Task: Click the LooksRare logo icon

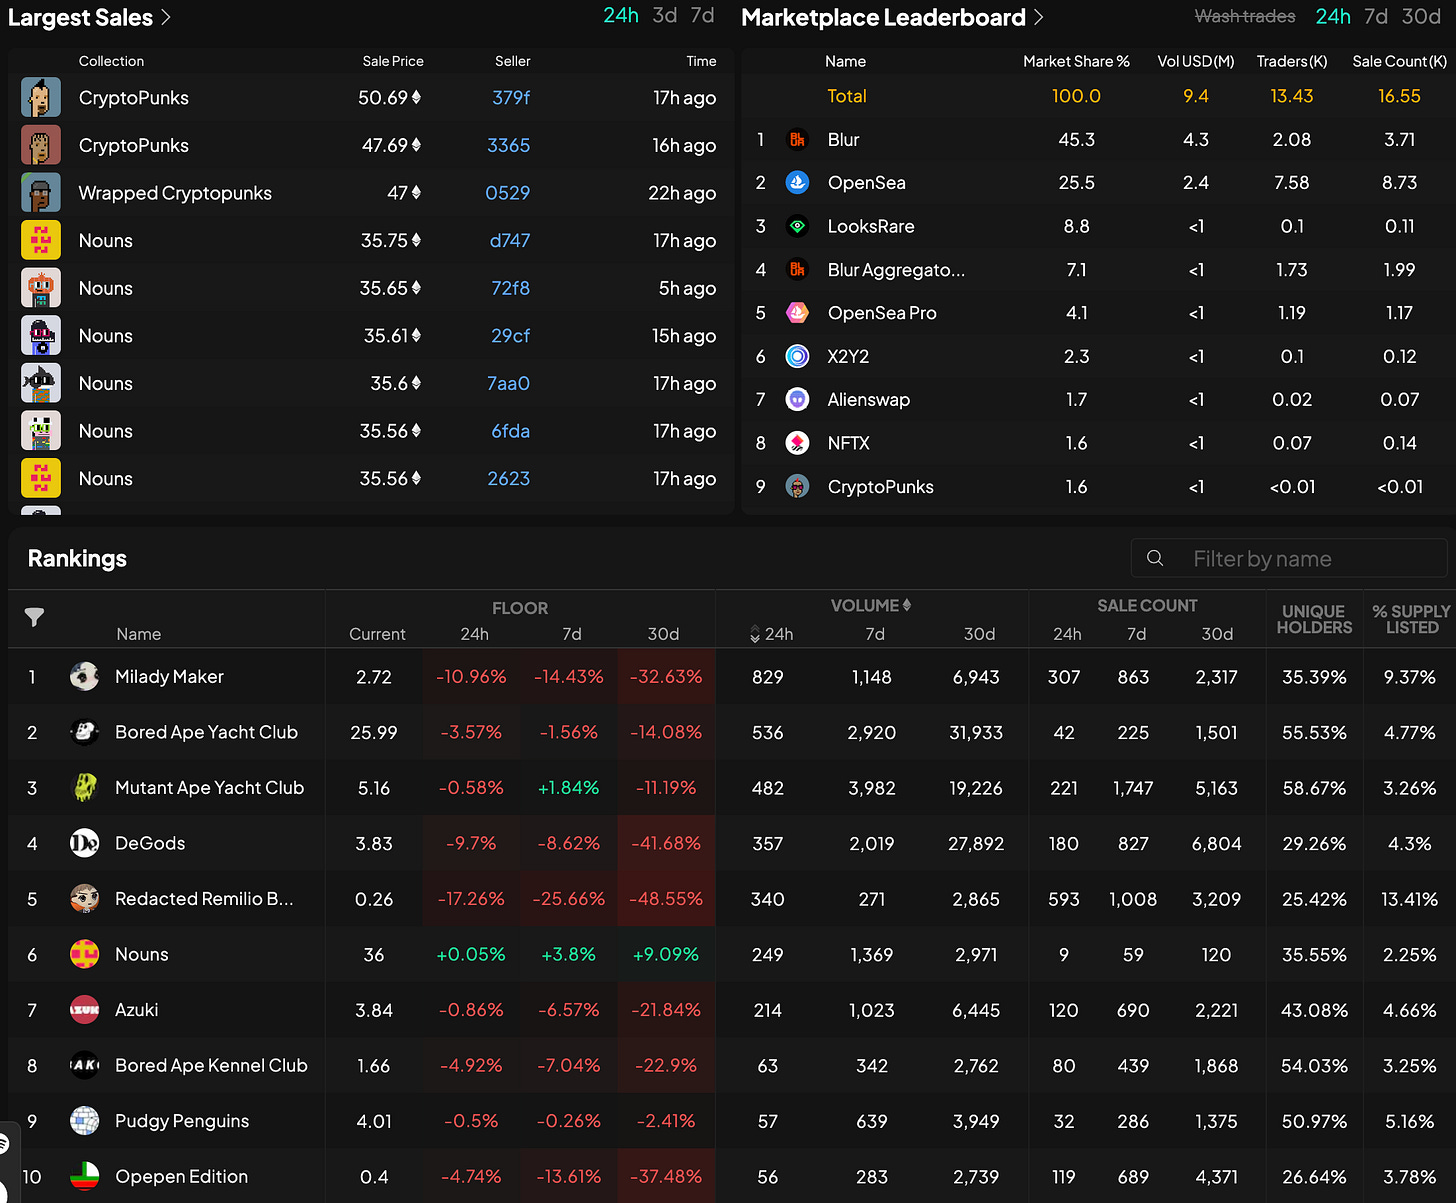Action: tap(797, 226)
